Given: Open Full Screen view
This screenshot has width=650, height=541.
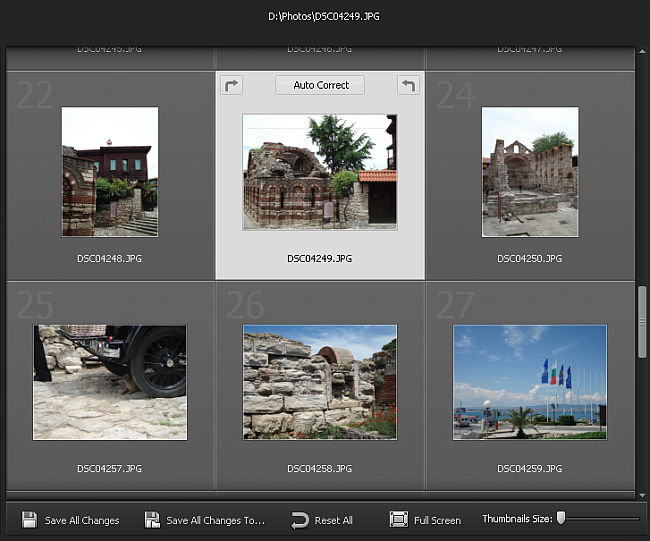Looking at the screenshot, I should pyautogui.click(x=437, y=520).
